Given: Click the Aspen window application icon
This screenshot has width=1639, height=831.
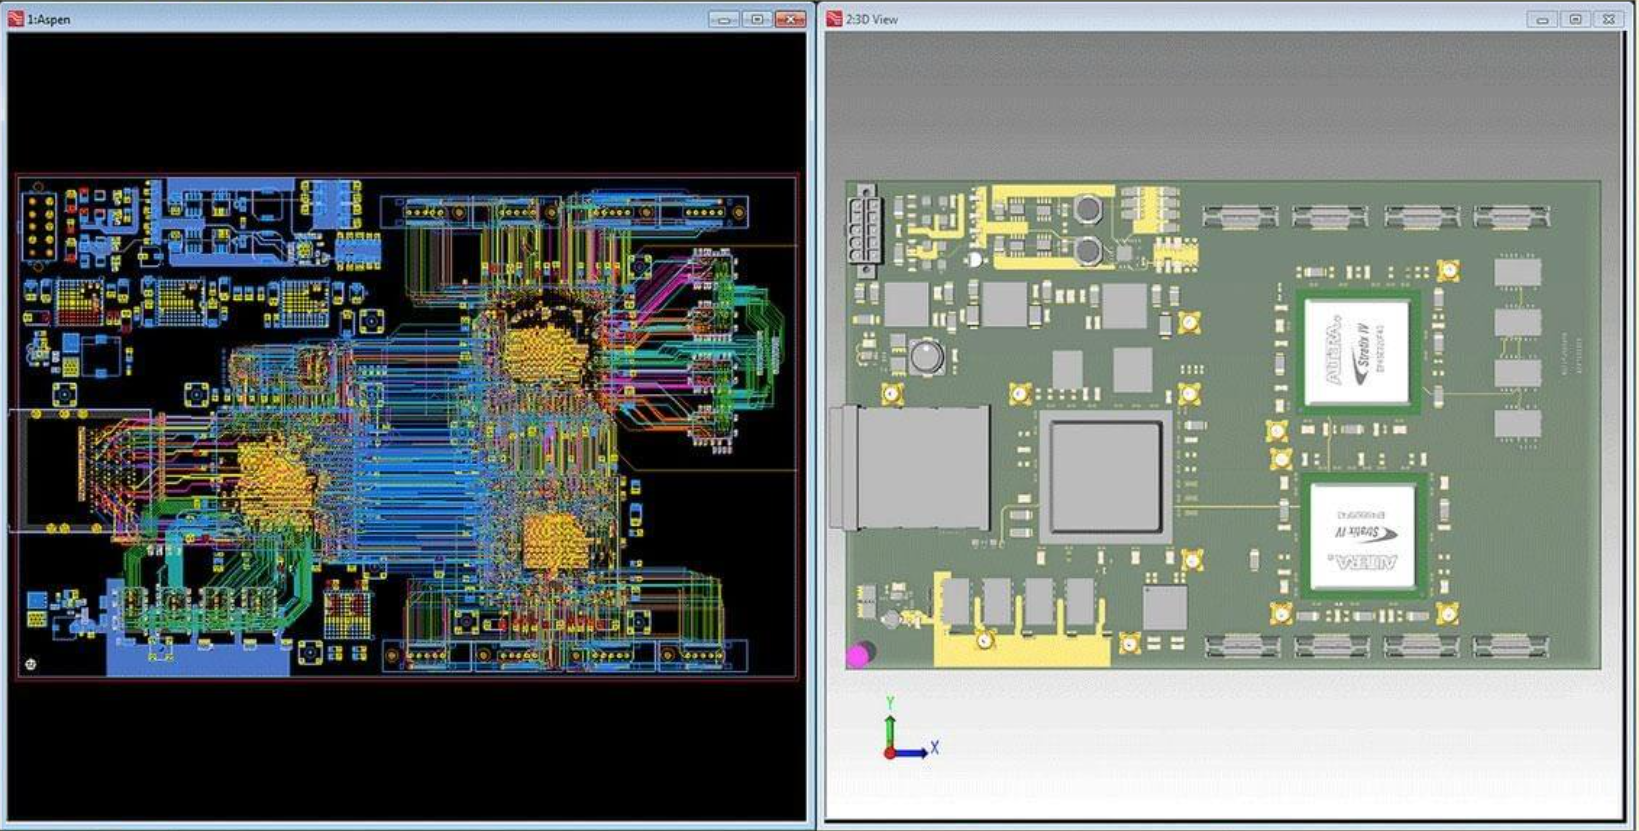Looking at the screenshot, I should coord(16,19).
